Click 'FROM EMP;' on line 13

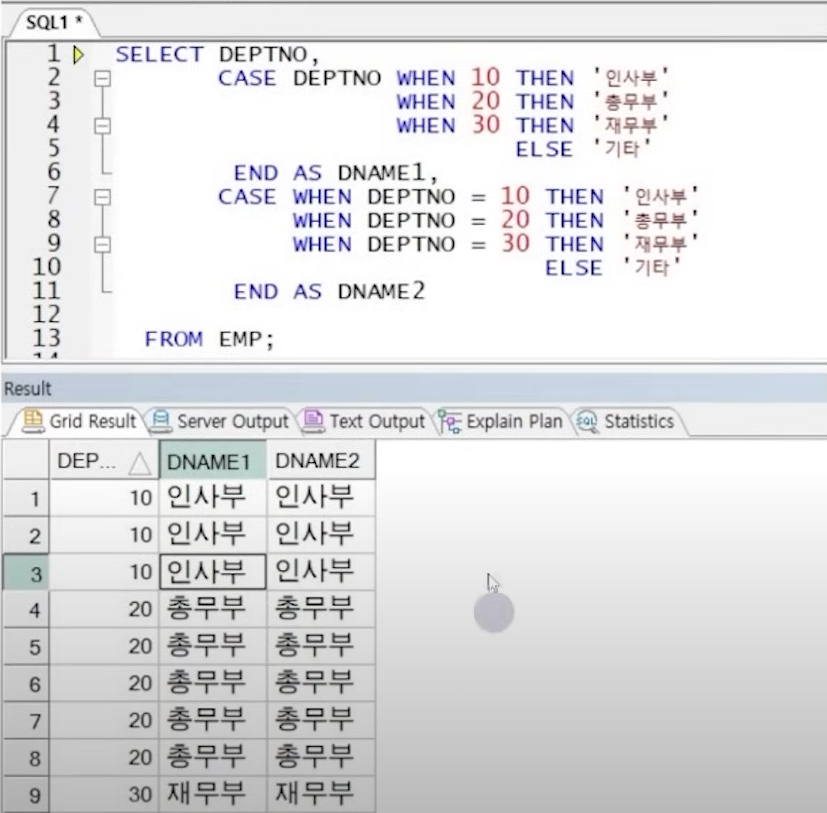(x=209, y=339)
